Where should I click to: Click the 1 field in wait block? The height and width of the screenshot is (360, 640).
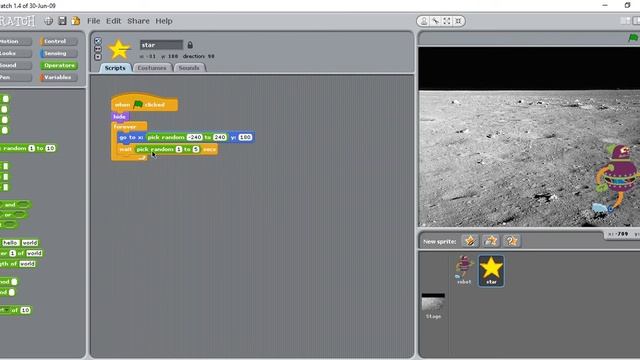(x=179, y=149)
